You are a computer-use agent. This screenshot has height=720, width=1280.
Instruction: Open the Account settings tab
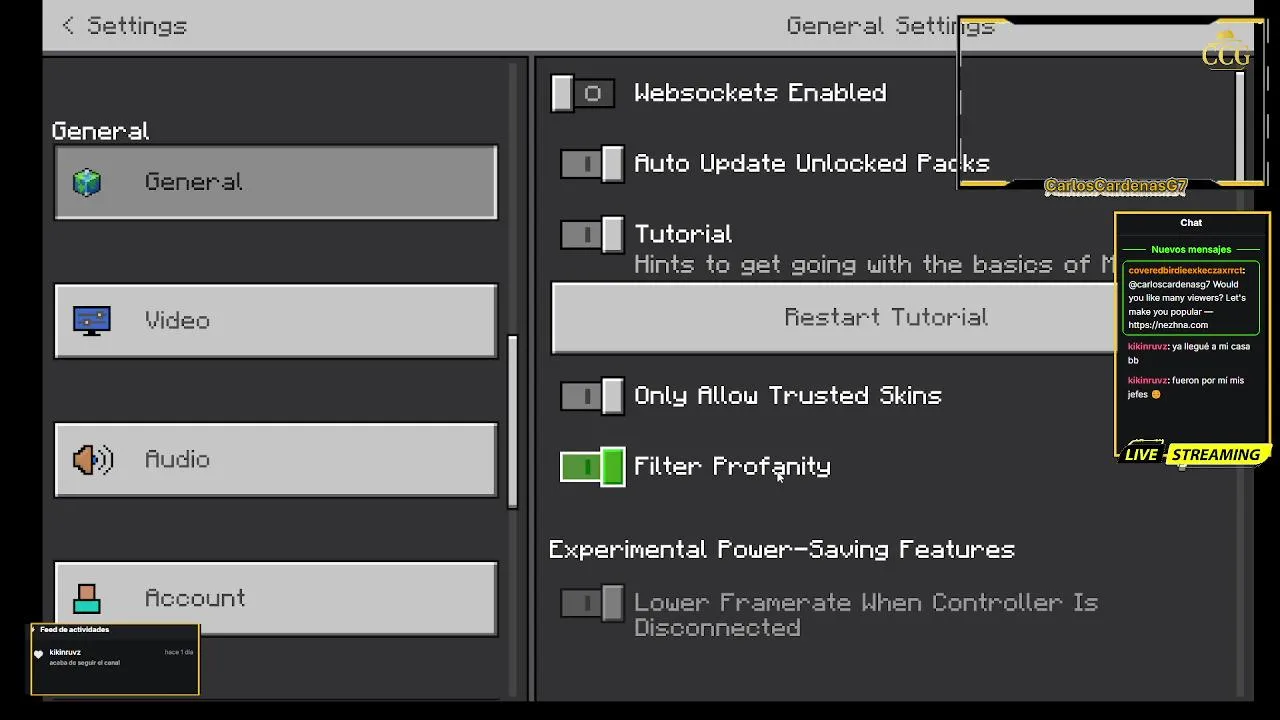coord(276,598)
